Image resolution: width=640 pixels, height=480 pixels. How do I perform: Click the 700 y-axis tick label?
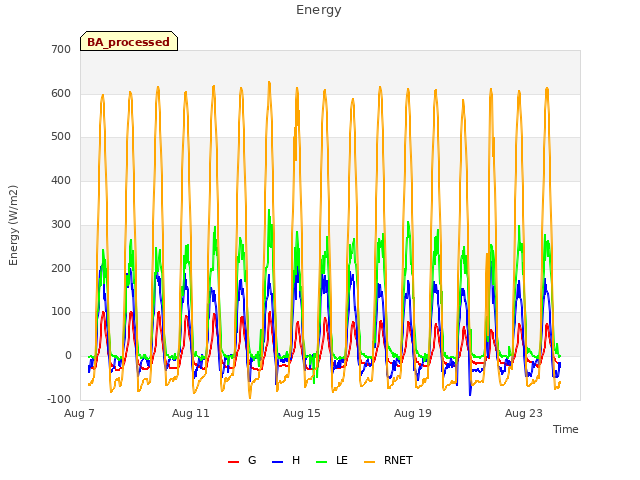click(61, 49)
